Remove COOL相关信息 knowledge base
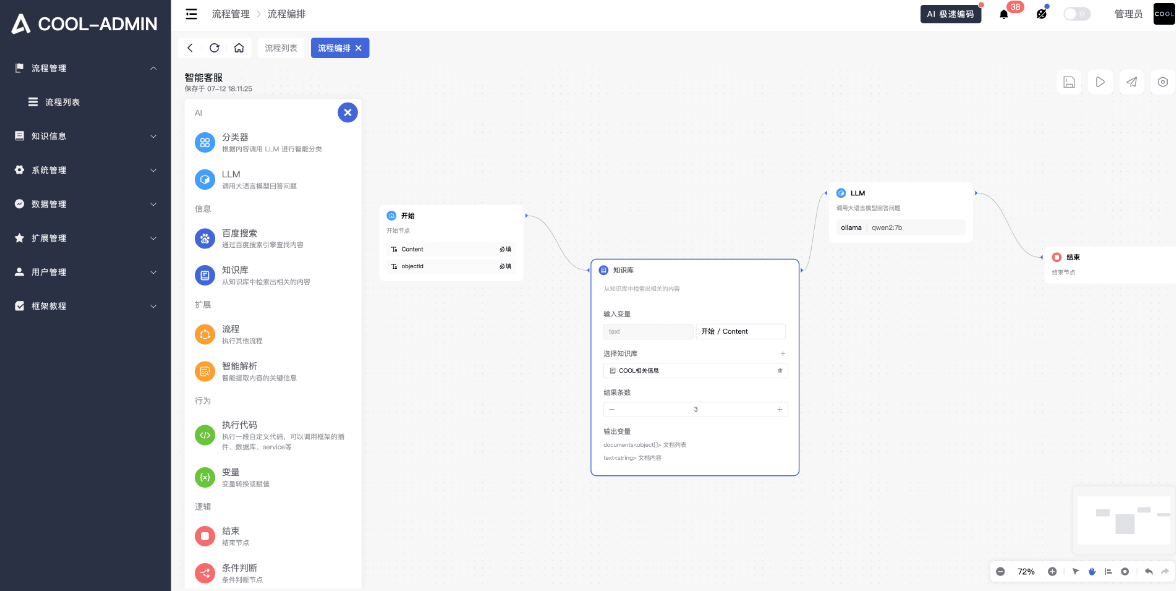This screenshot has width=1176, height=591. [x=780, y=370]
